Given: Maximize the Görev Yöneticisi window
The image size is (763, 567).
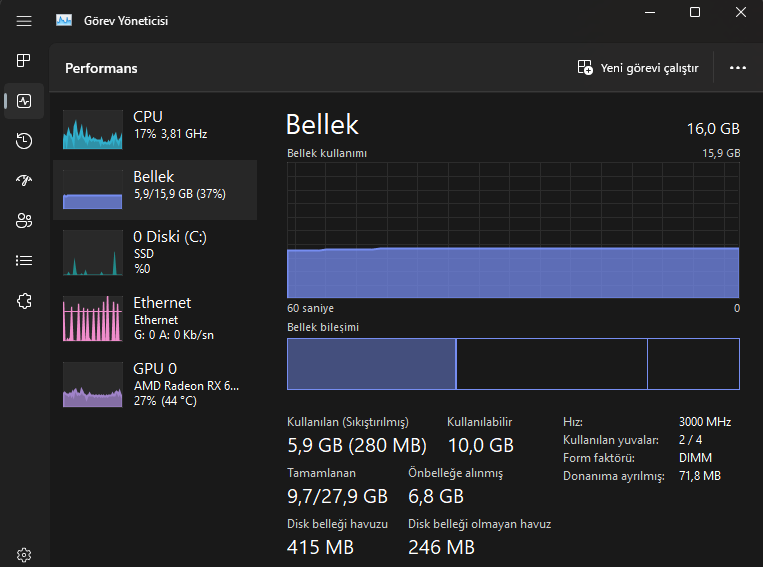Looking at the screenshot, I should tap(695, 12).
